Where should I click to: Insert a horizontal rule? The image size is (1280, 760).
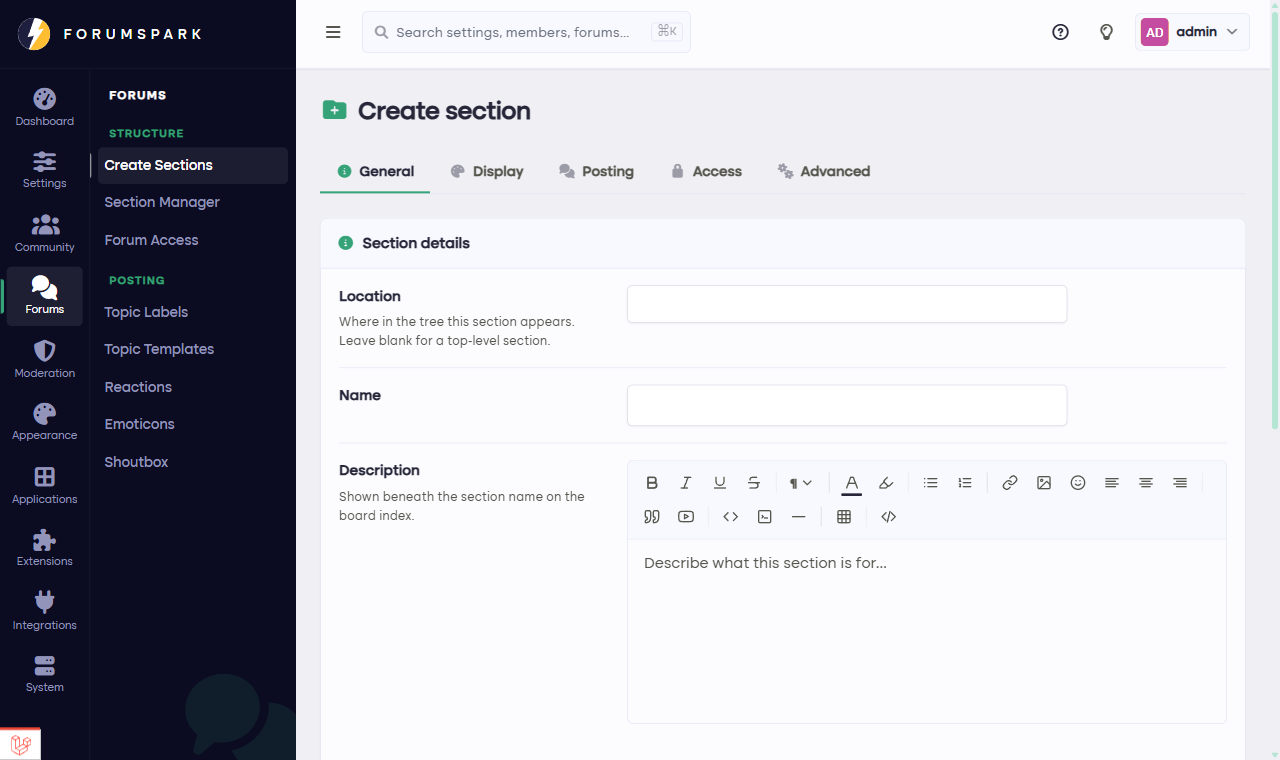point(799,517)
